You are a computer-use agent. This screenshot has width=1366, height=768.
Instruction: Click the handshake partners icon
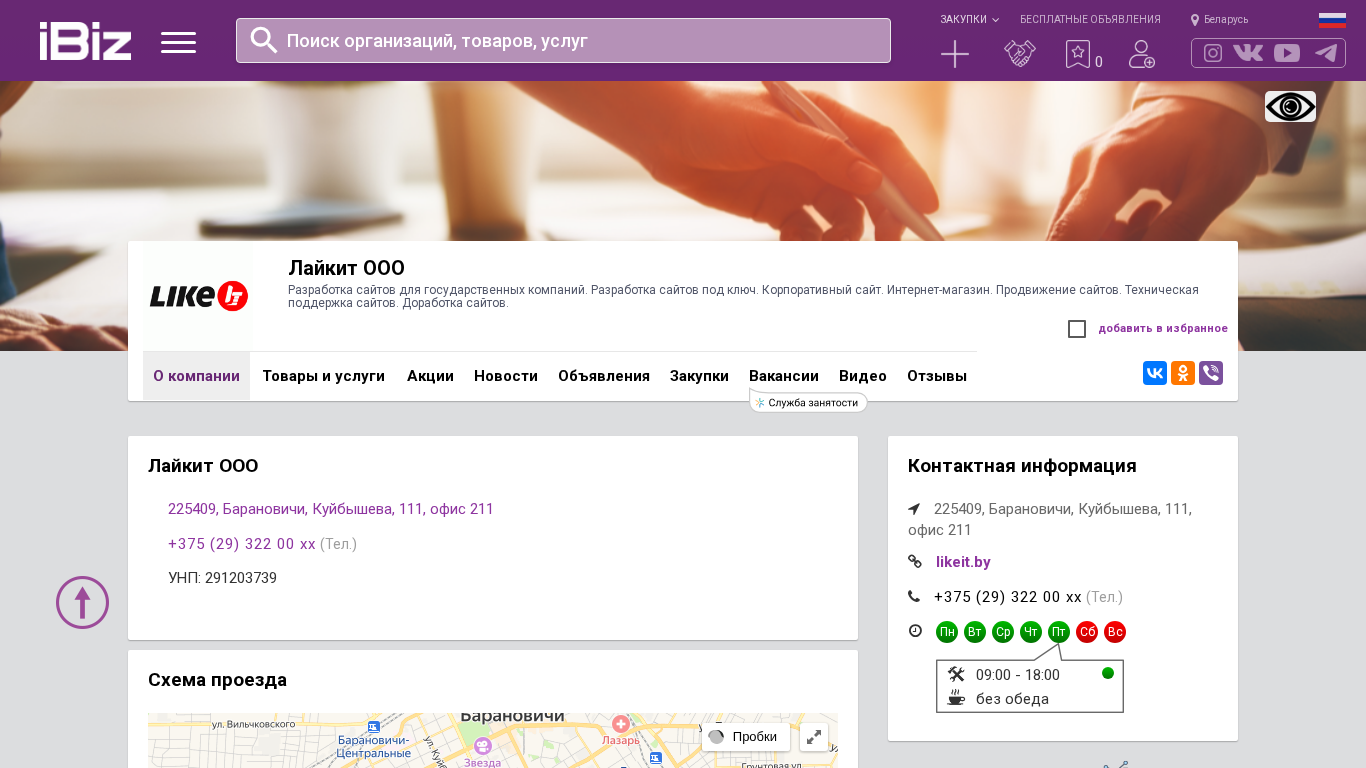tap(1019, 54)
